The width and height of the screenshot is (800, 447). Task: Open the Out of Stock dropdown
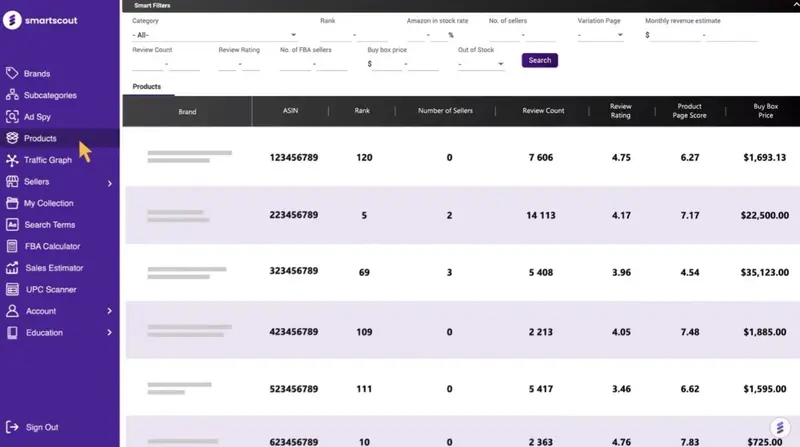point(481,64)
